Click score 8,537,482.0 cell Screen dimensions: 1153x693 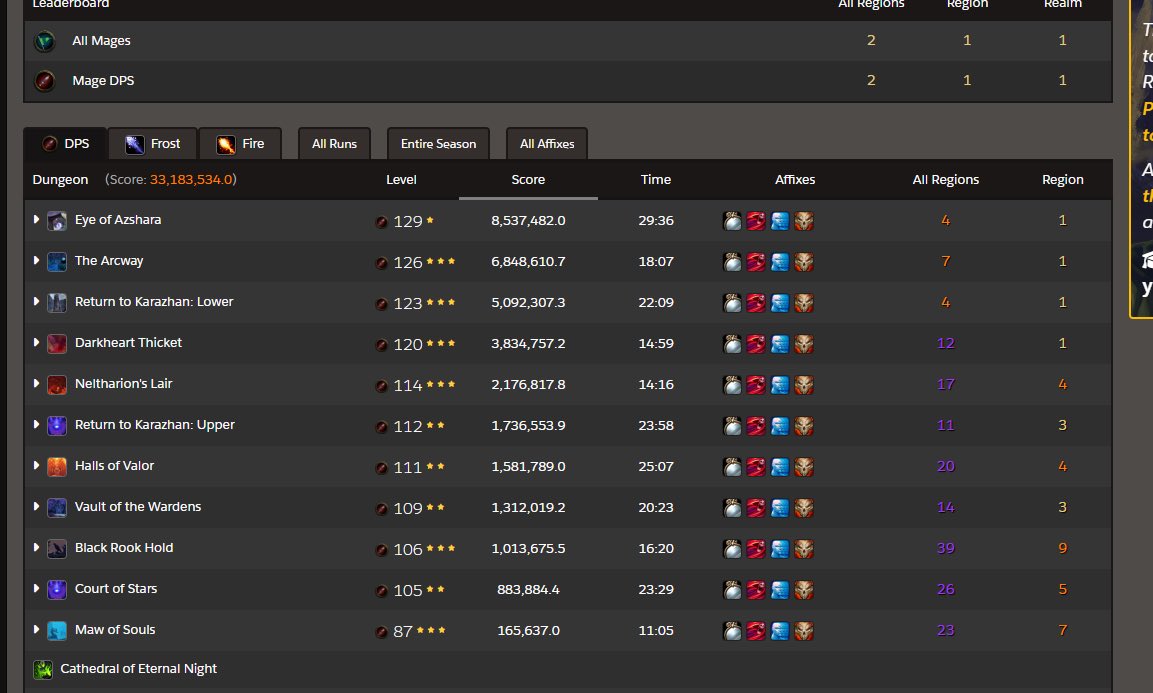528,221
